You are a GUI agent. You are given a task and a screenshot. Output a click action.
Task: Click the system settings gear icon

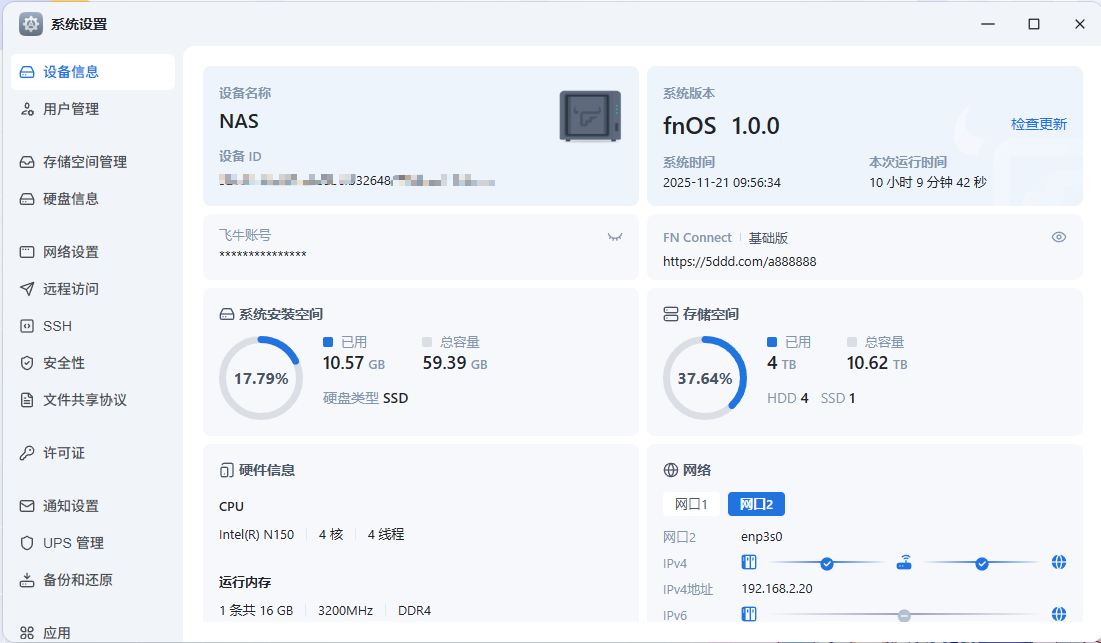[31, 24]
